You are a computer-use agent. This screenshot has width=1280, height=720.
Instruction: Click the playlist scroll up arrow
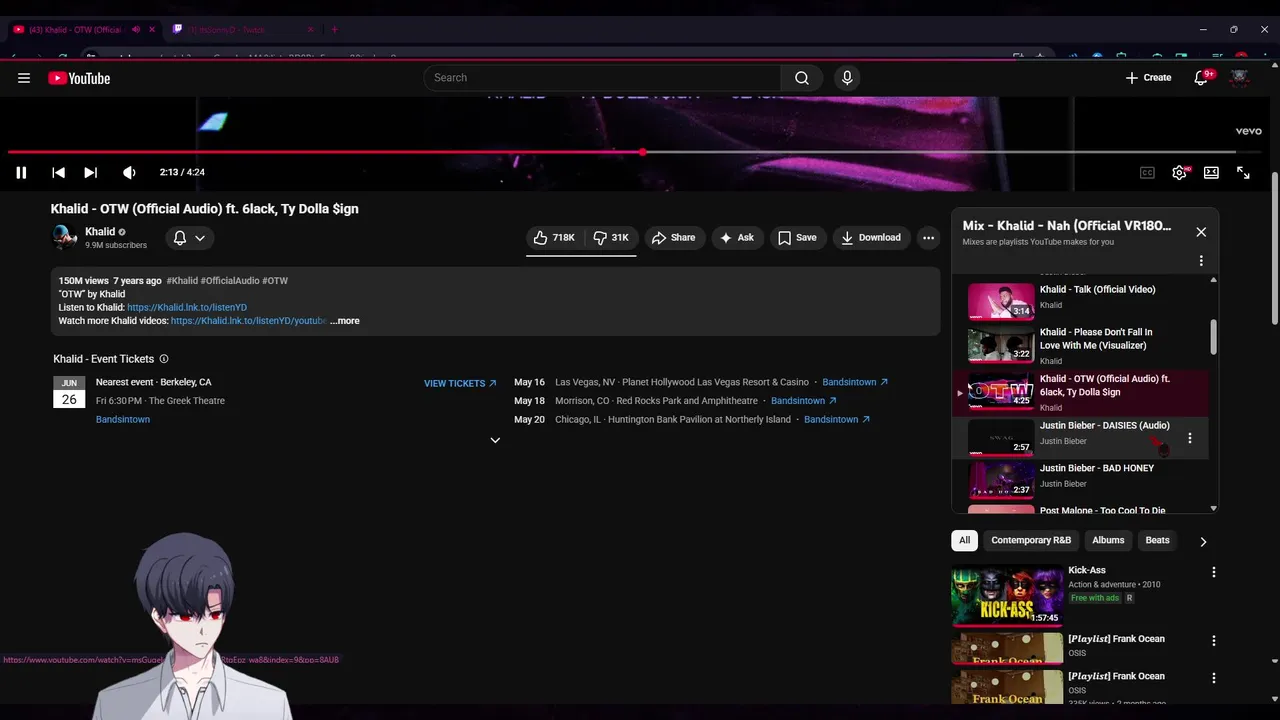[1214, 280]
